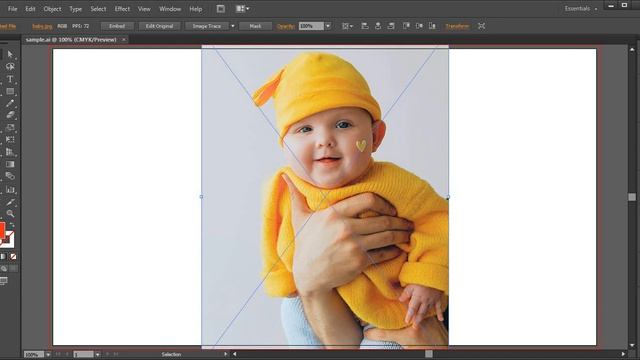Select the Perspective Grid tool

[10, 152]
